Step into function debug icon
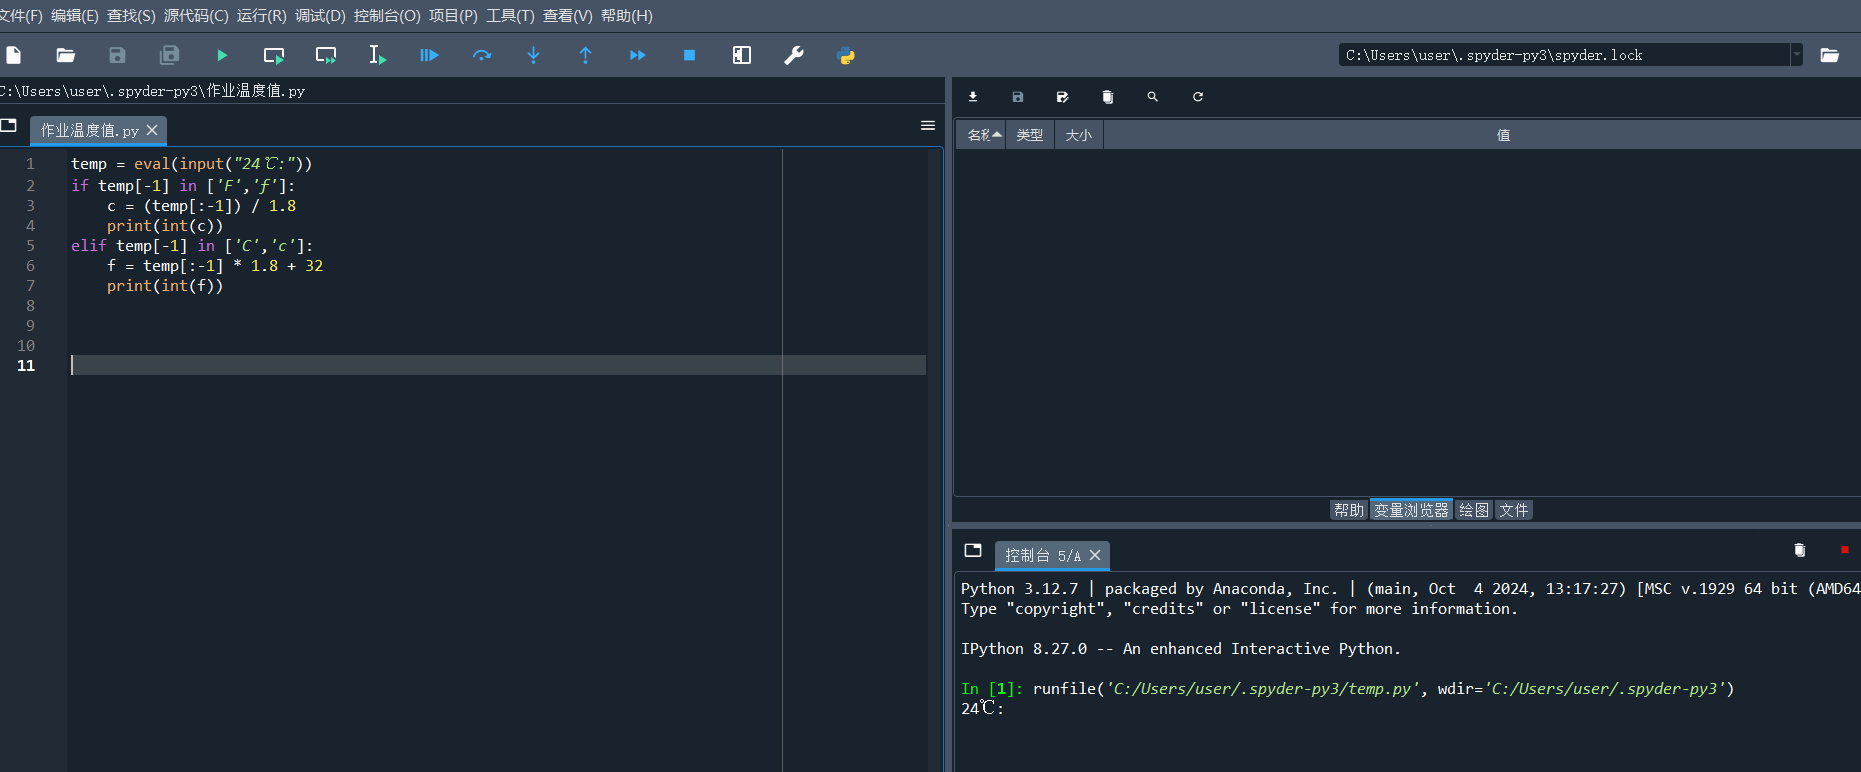The height and width of the screenshot is (772, 1861). click(534, 55)
